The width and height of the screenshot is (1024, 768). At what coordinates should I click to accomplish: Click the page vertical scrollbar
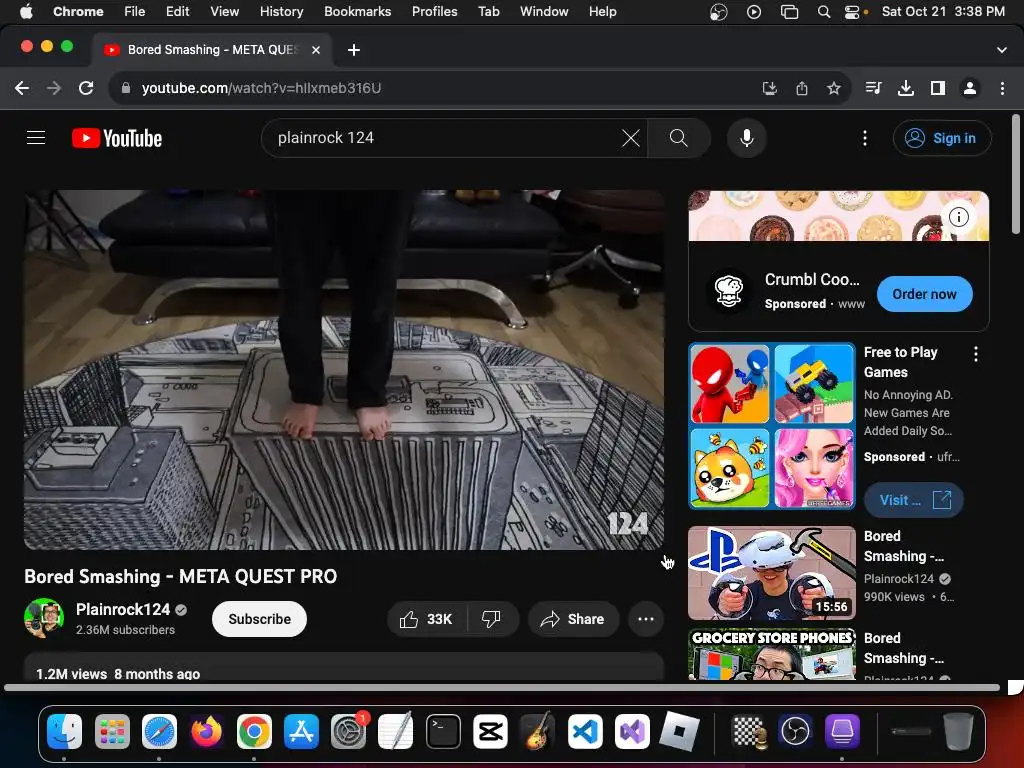point(1016,174)
